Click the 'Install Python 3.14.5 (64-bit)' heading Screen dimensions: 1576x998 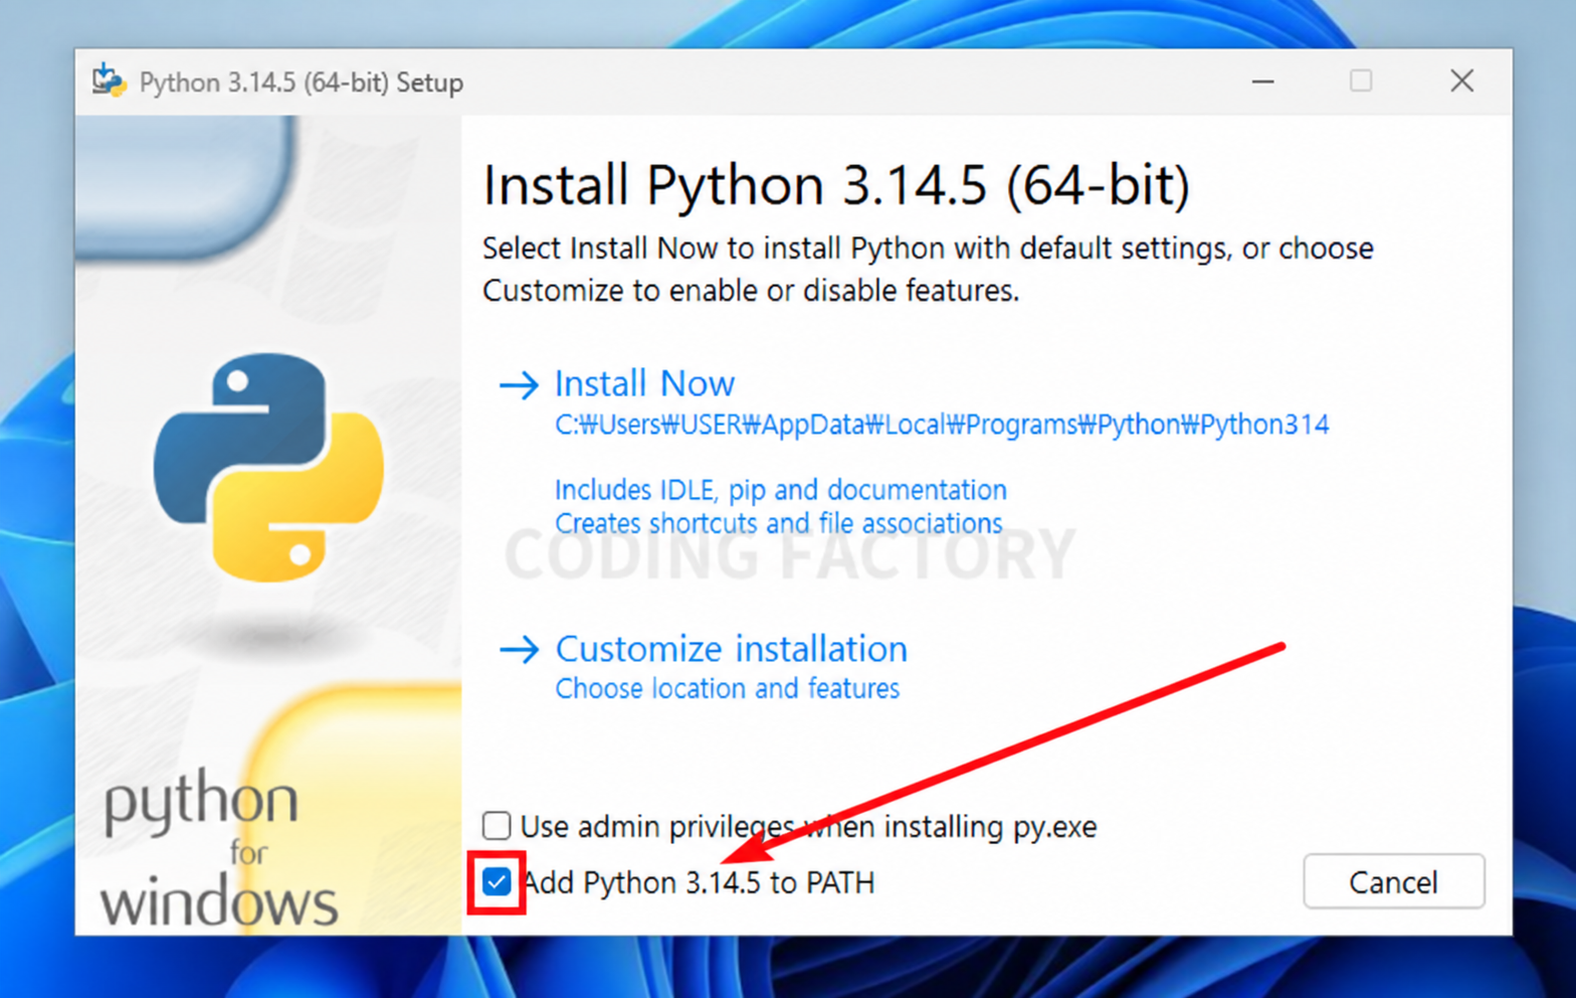pyautogui.click(x=836, y=185)
